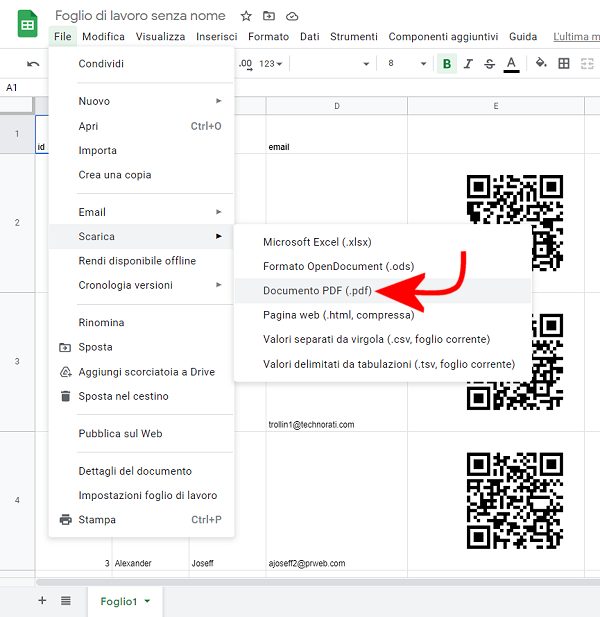Download as Formato OpenDocument (.ods)

(x=382, y=266)
